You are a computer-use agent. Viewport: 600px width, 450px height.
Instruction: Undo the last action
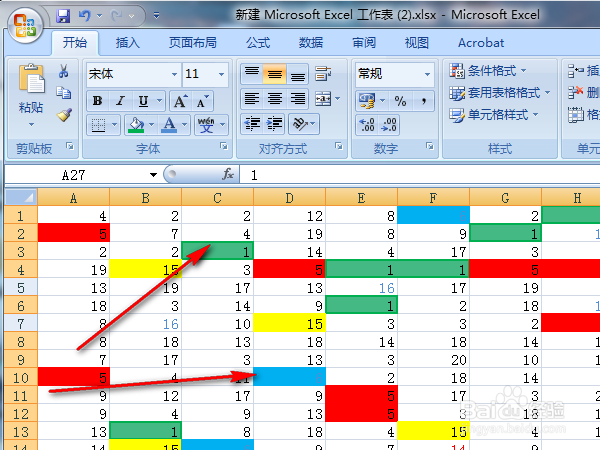(85, 16)
